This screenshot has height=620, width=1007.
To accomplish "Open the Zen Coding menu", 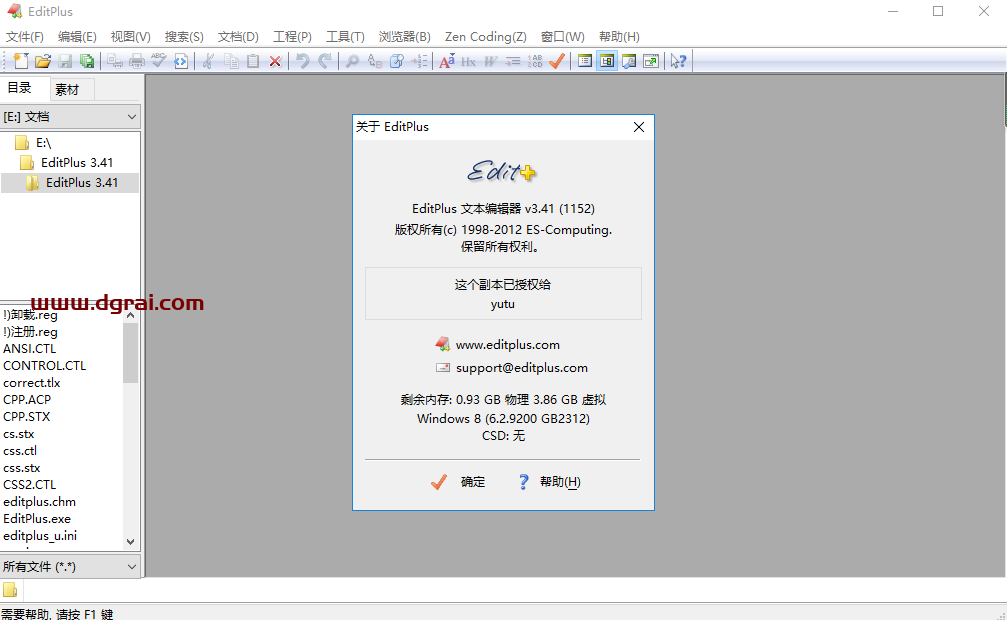I will 486,36.
